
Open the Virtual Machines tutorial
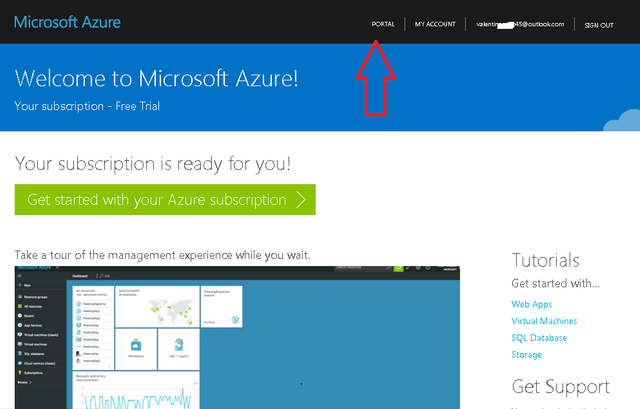[x=544, y=321]
